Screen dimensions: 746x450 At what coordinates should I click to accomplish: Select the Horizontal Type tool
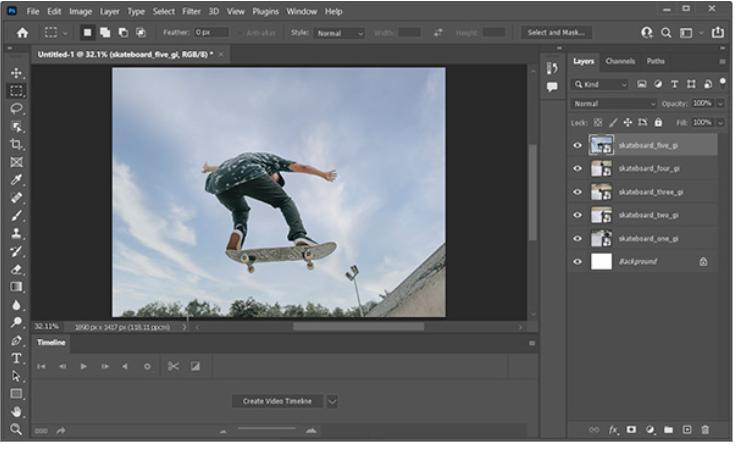click(16, 358)
